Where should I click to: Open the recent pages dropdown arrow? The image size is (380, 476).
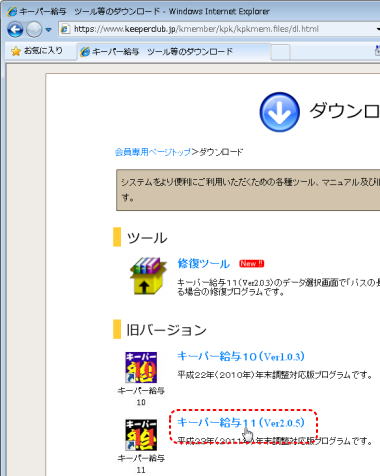[x=49, y=30]
